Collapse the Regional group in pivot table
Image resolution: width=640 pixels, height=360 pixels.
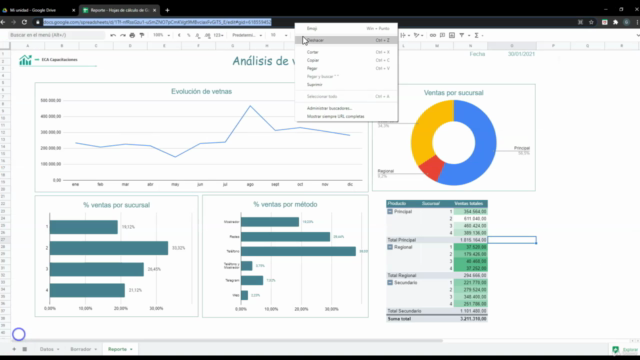click(390, 247)
